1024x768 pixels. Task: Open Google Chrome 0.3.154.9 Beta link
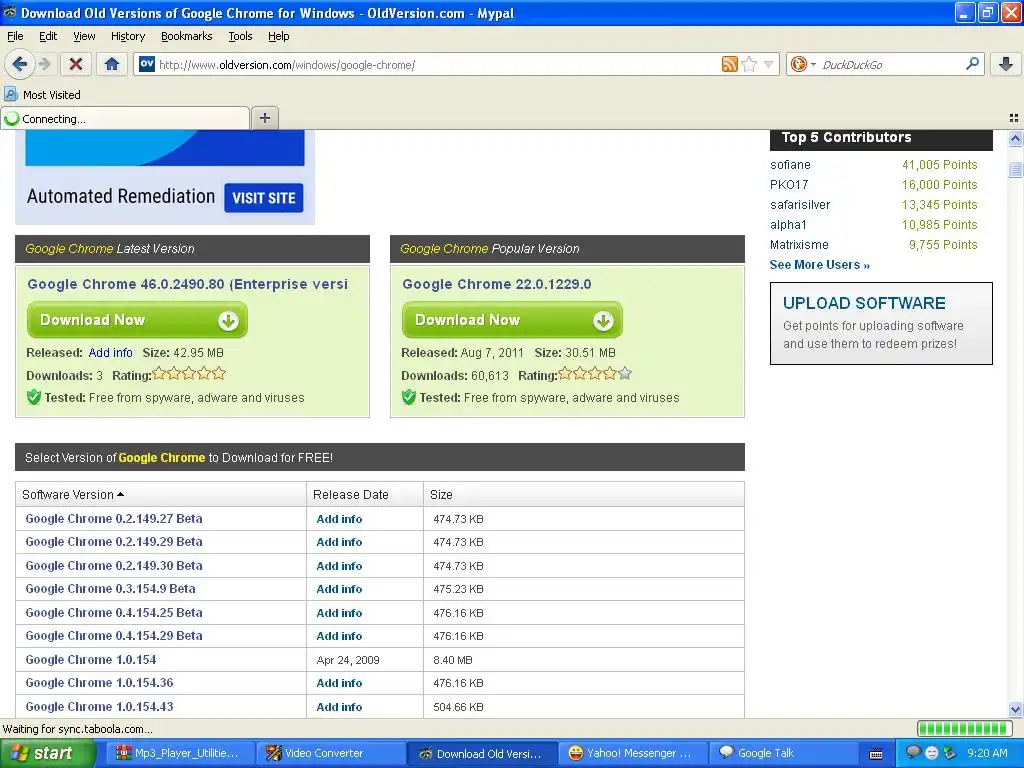[110, 588]
